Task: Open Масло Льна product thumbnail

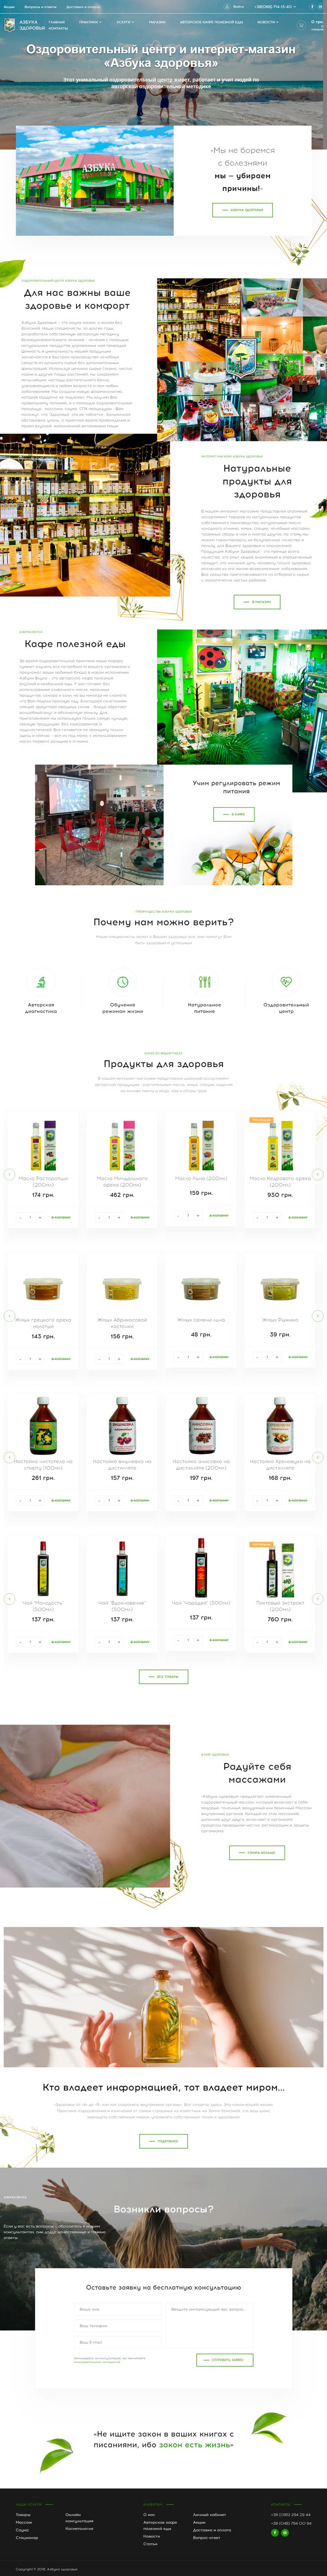Action: click(x=201, y=1145)
